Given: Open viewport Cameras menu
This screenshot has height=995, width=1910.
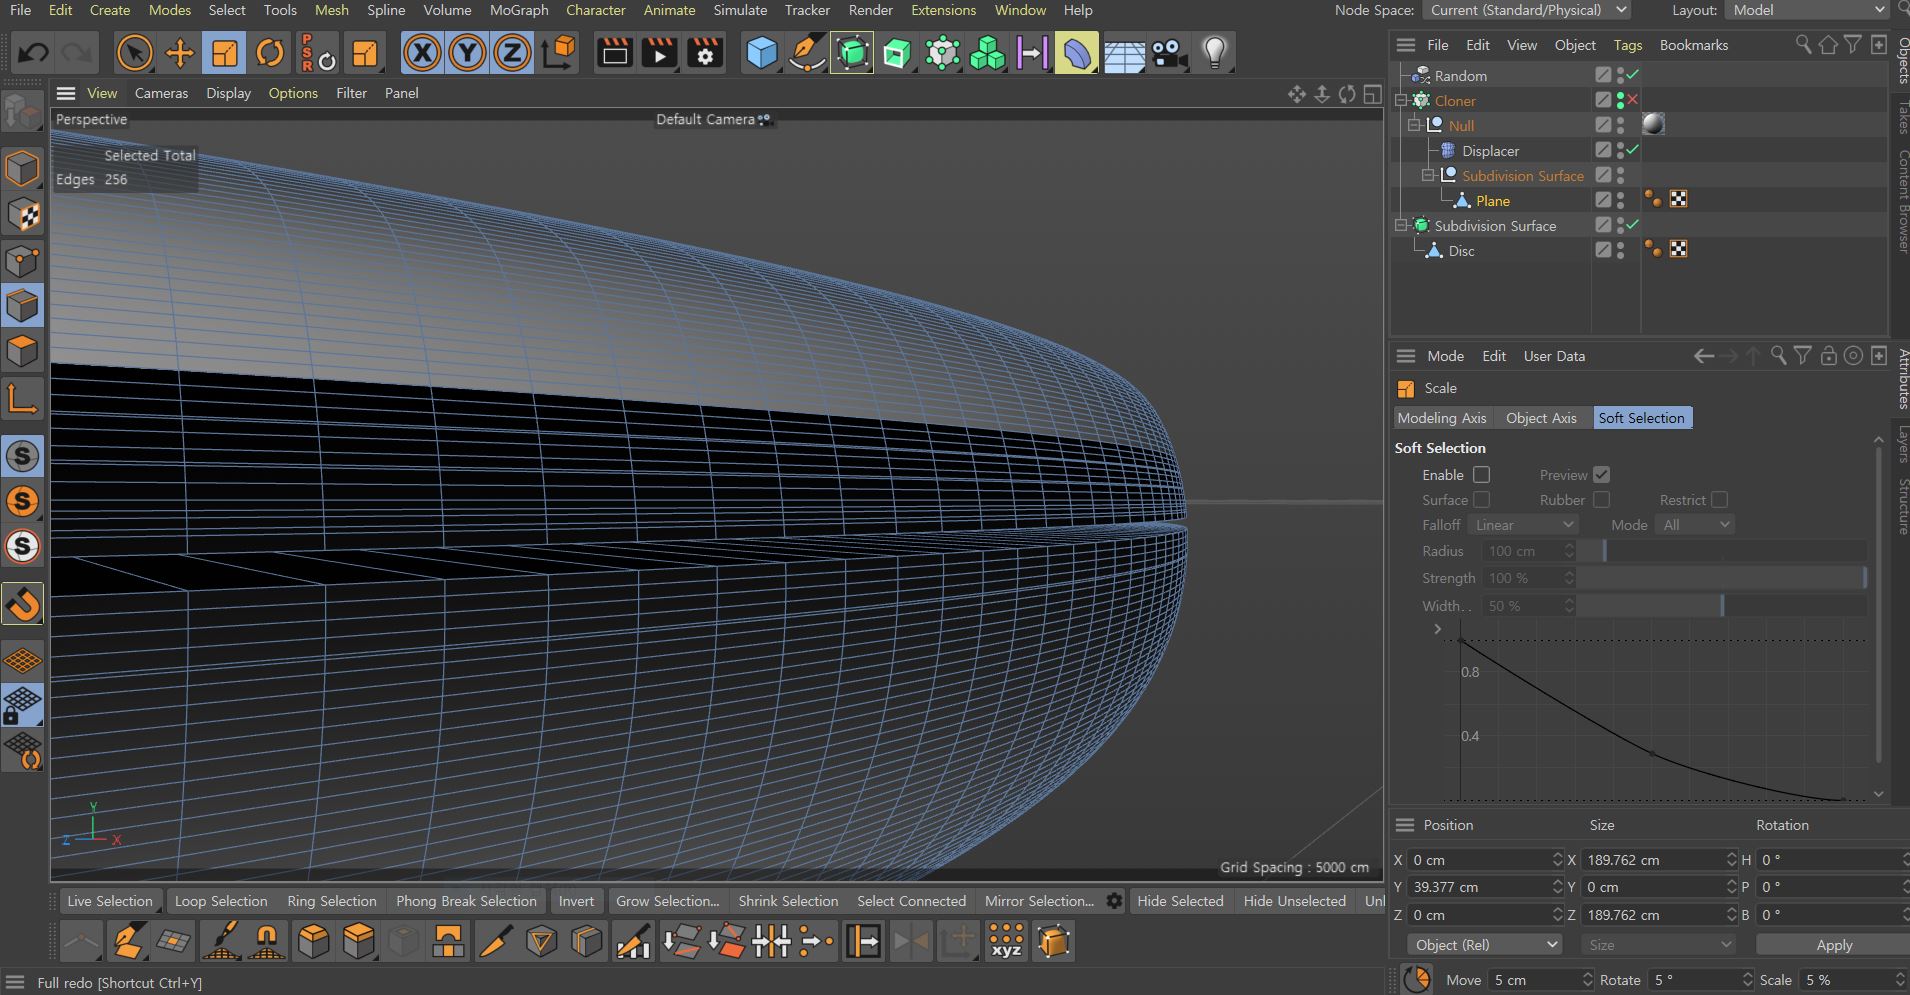Looking at the screenshot, I should (161, 93).
